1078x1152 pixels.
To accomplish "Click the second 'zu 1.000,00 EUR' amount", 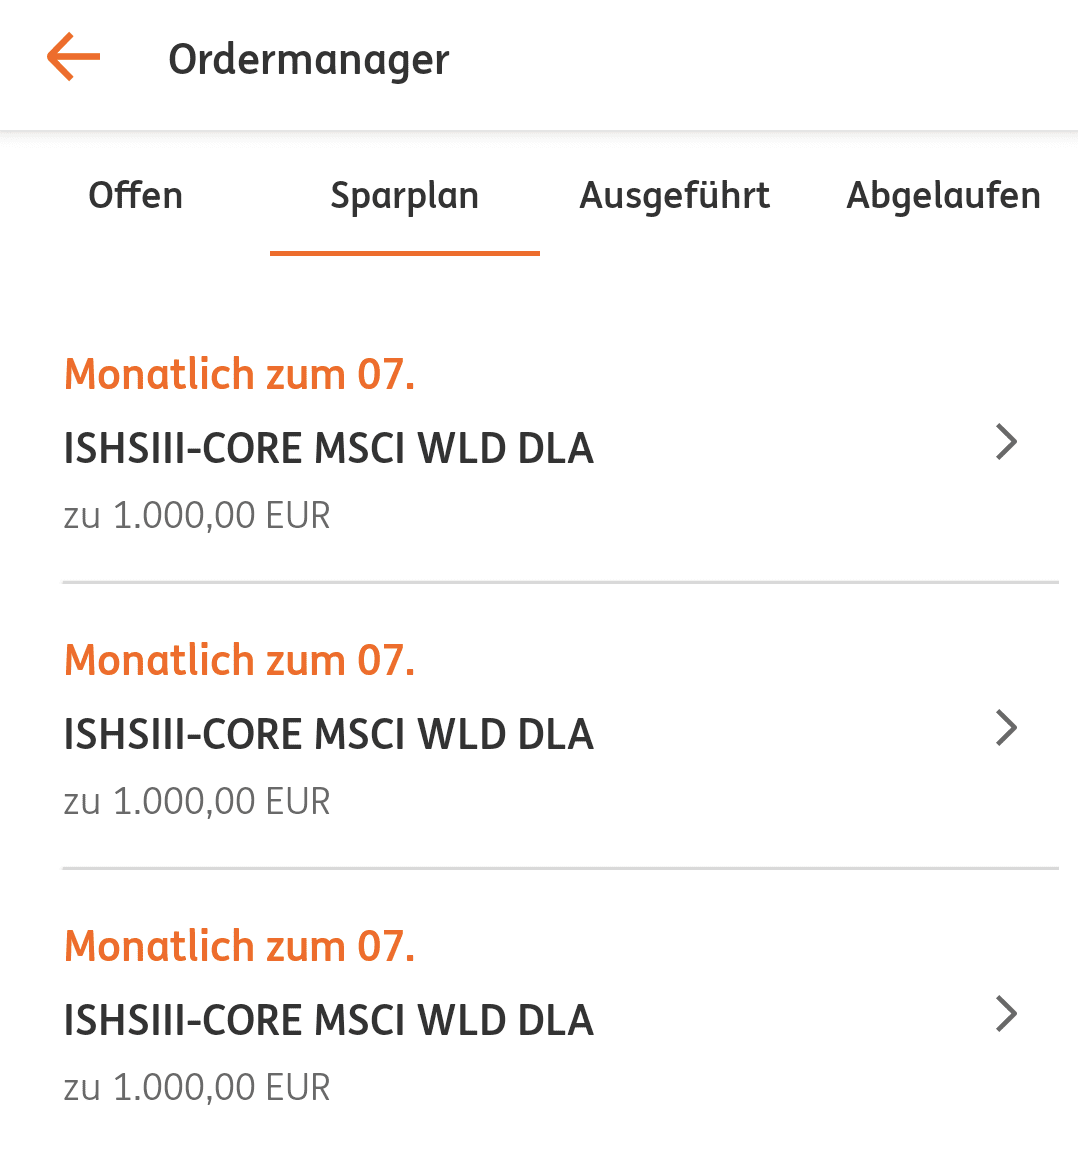I will tap(197, 802).
